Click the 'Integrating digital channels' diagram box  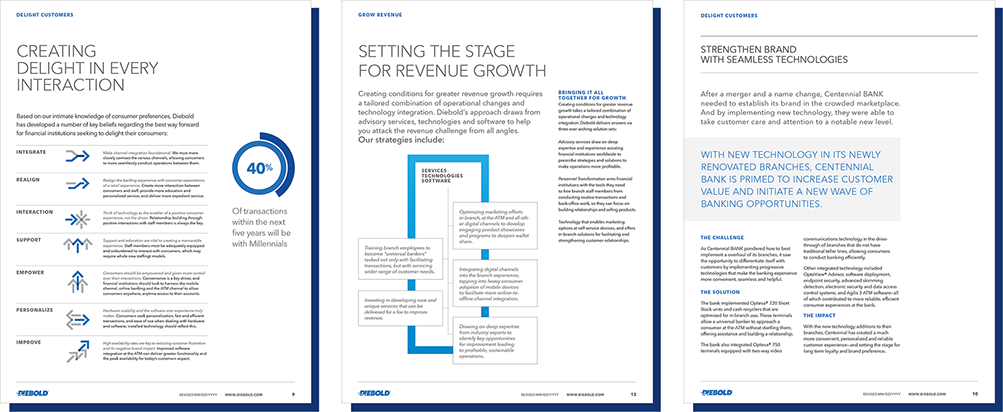click(x=496, y=283)
